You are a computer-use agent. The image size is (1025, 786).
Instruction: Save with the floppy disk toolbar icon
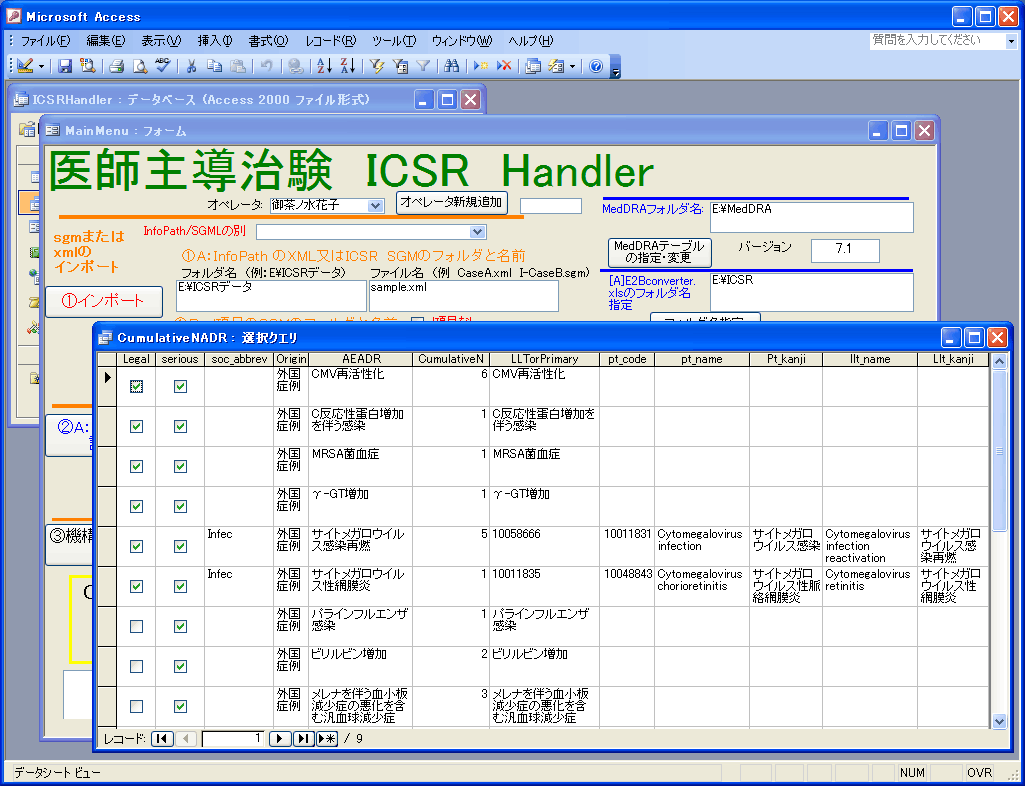pos(65,66)
